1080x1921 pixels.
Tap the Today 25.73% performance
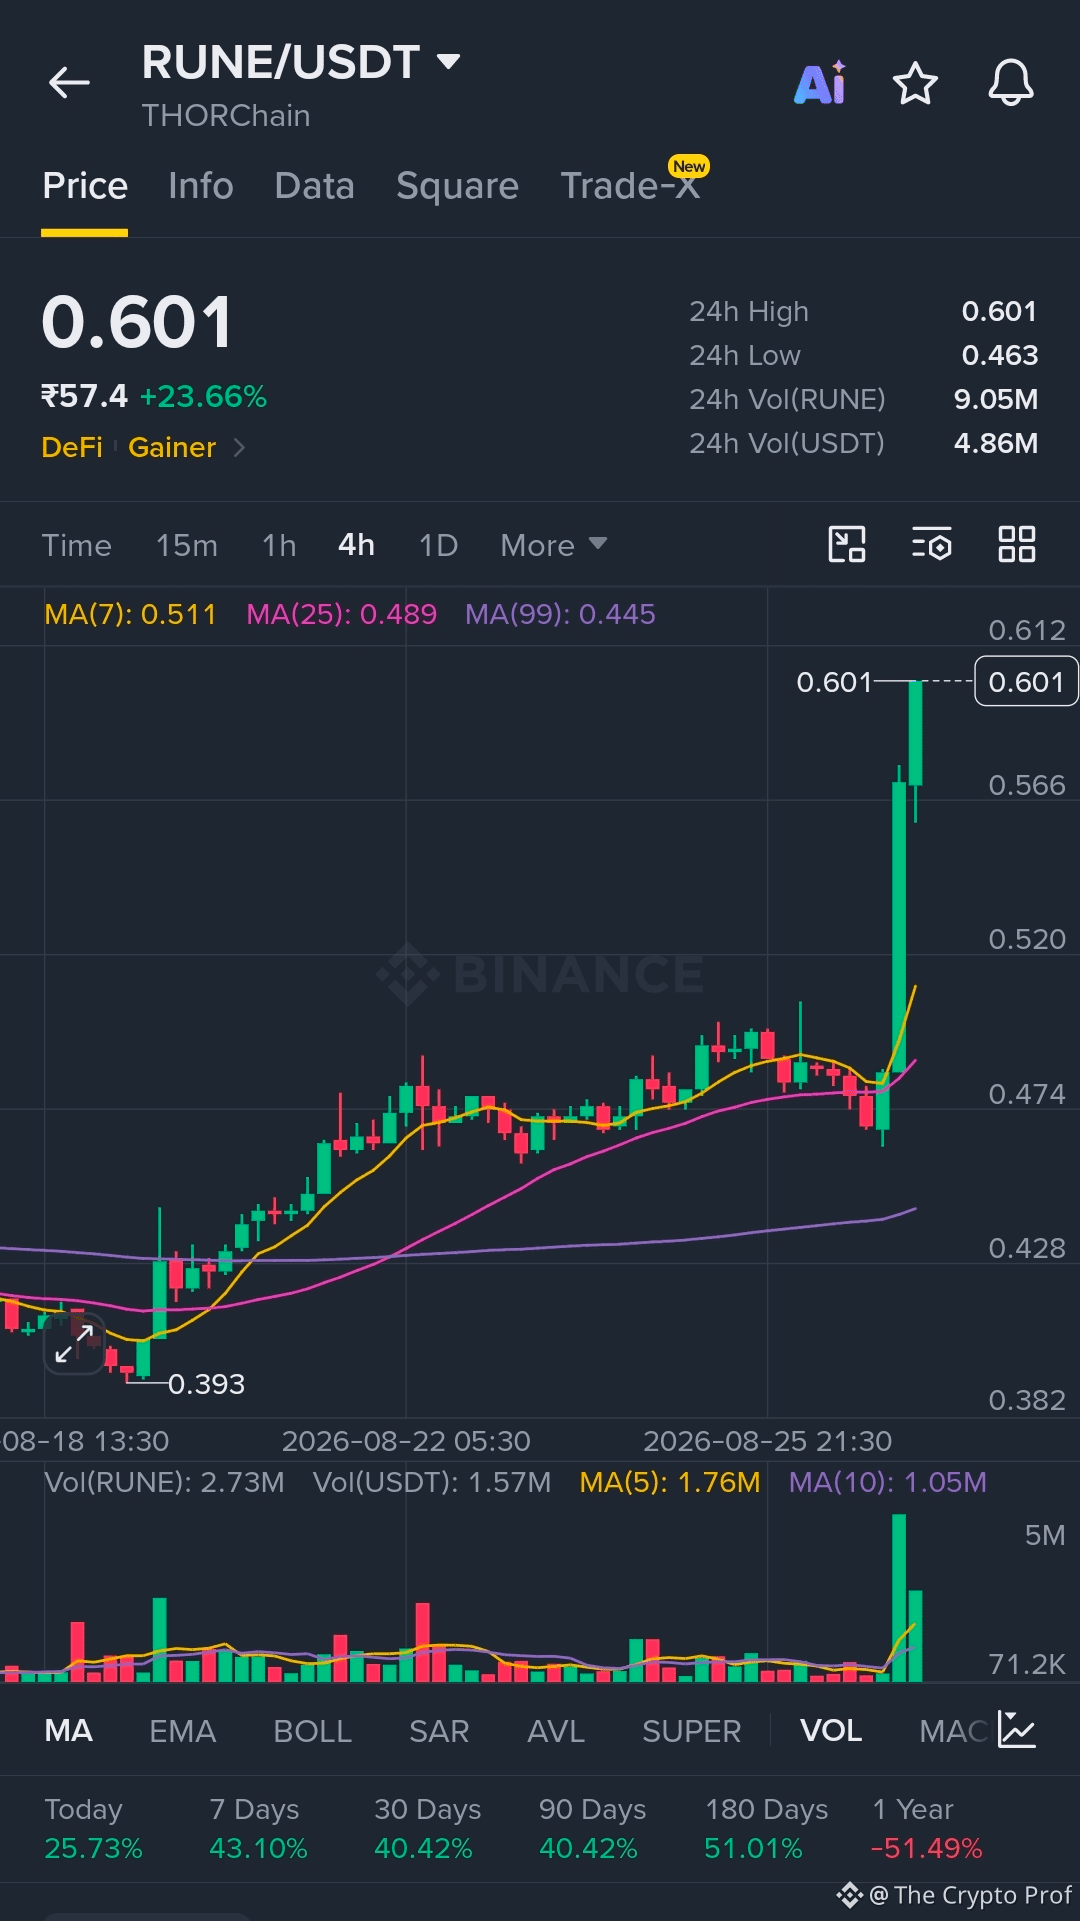93,1828
